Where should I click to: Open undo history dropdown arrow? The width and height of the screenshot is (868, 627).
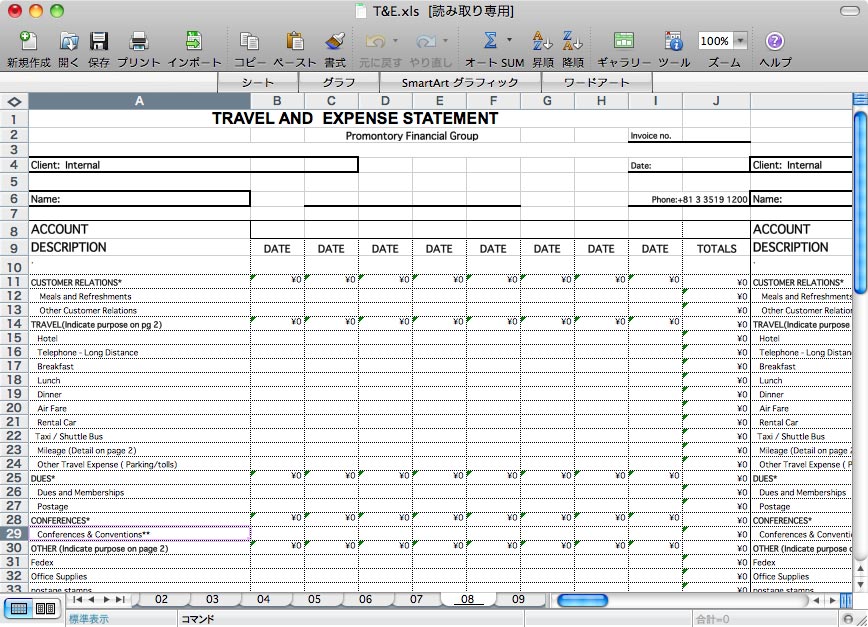[x=395, y=40]
